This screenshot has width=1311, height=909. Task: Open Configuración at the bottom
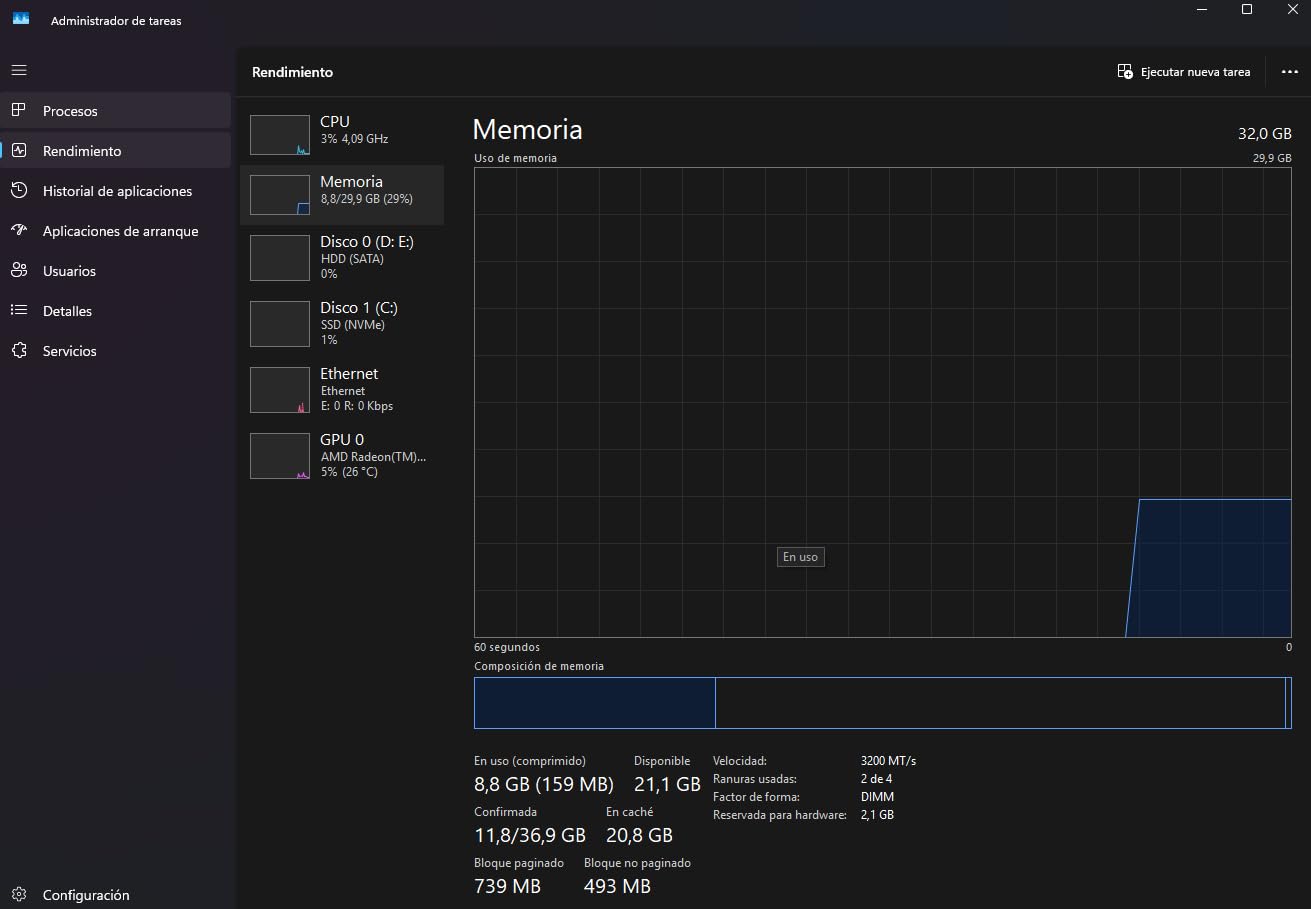[x=116, y=894]
